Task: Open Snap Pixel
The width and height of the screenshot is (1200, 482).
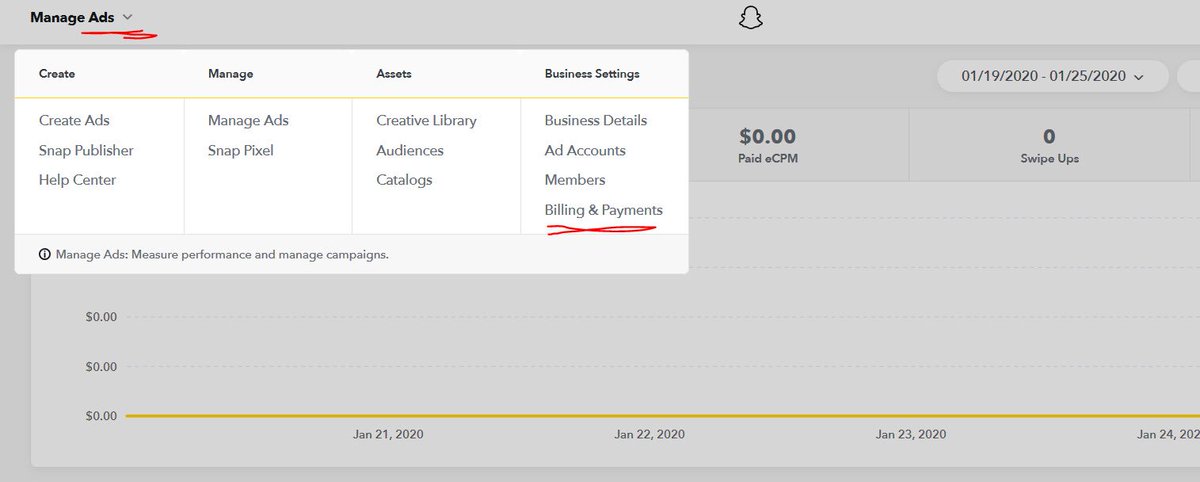Action: pos(240,150)
